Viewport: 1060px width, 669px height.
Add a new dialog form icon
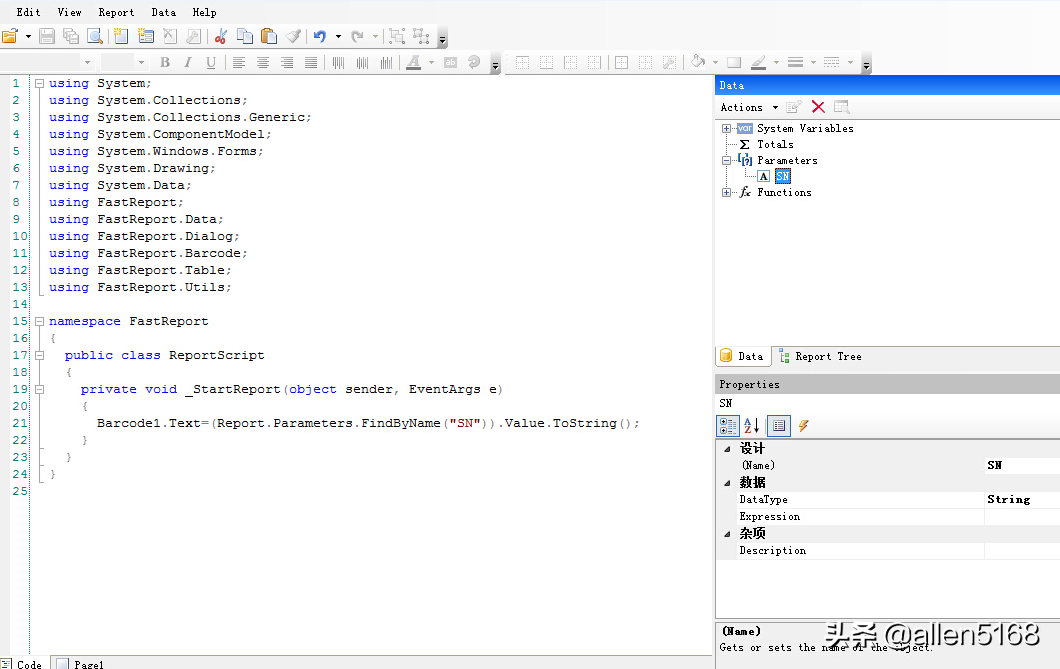point(145,36)
